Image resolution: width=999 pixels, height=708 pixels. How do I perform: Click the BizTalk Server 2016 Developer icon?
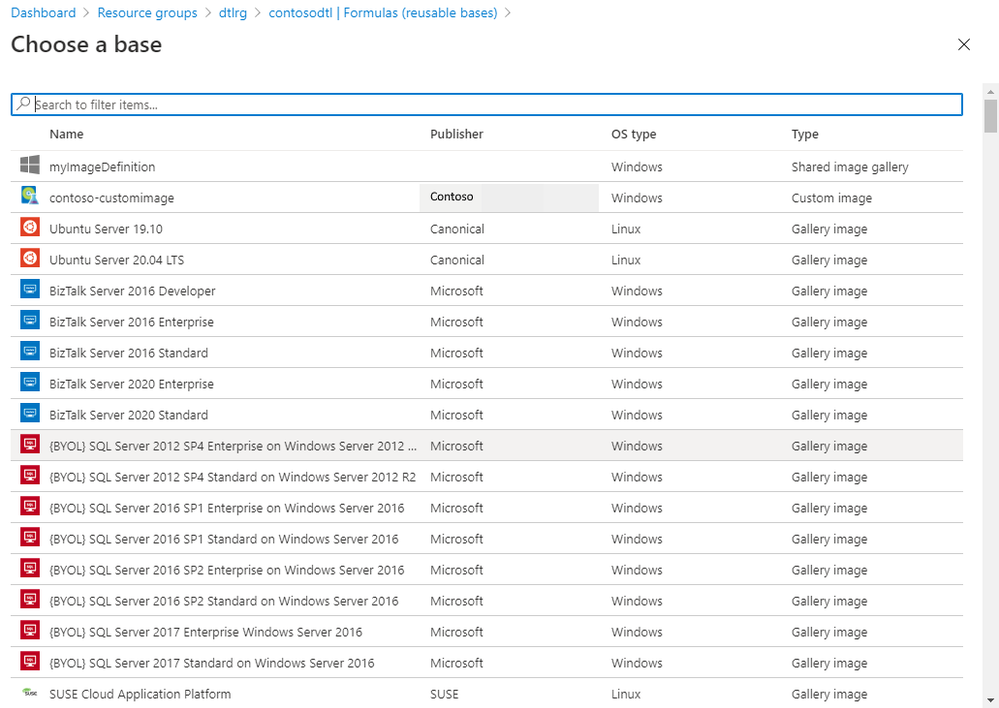[x=30, y=290]
